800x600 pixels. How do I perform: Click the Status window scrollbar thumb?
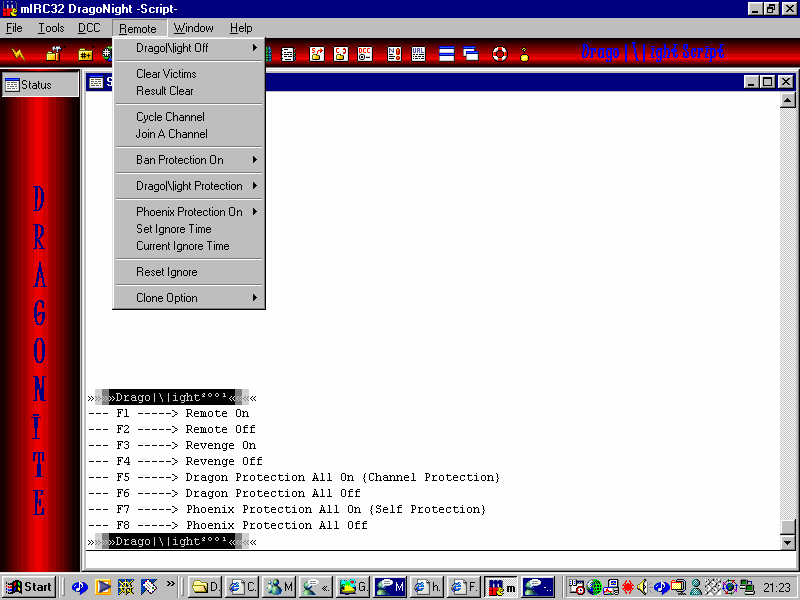tap(788, 527)
